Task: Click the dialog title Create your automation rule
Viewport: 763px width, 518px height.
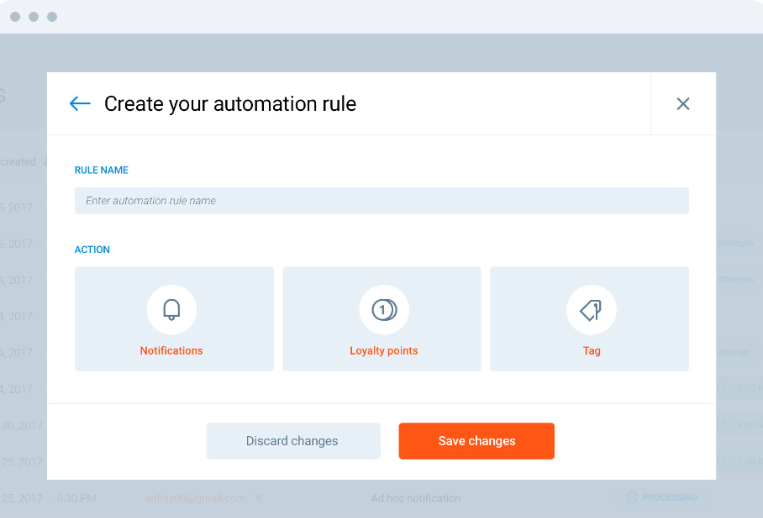Action: 230,104
